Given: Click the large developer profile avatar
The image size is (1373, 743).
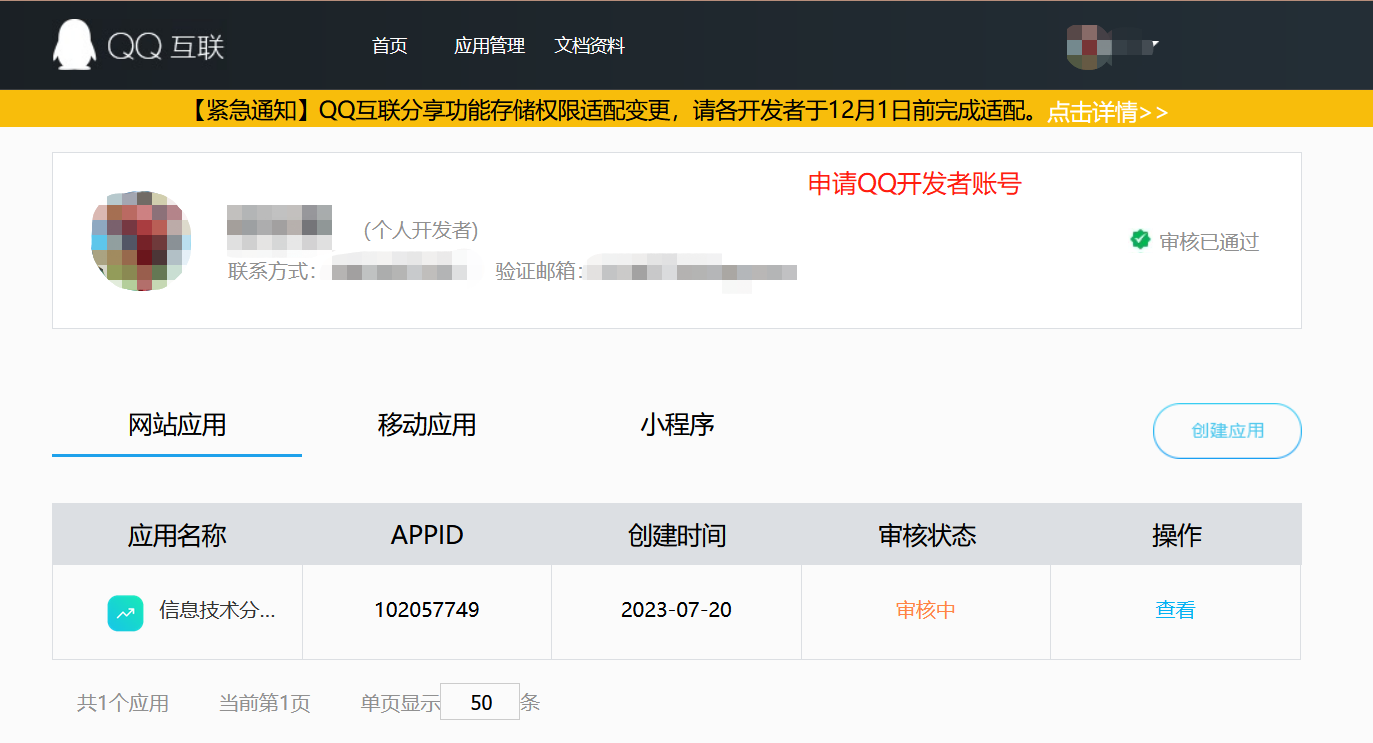Looking at the screenshot, I should 141,241.
